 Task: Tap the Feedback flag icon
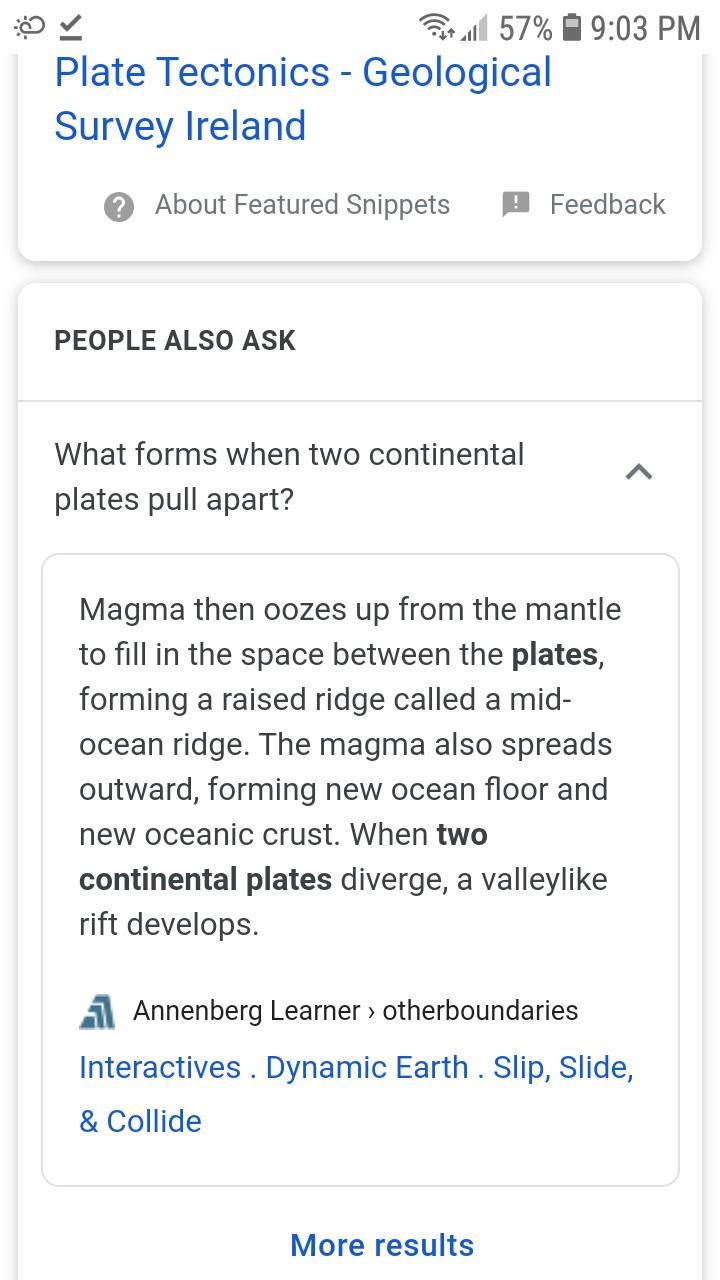(x=515, y=204)
